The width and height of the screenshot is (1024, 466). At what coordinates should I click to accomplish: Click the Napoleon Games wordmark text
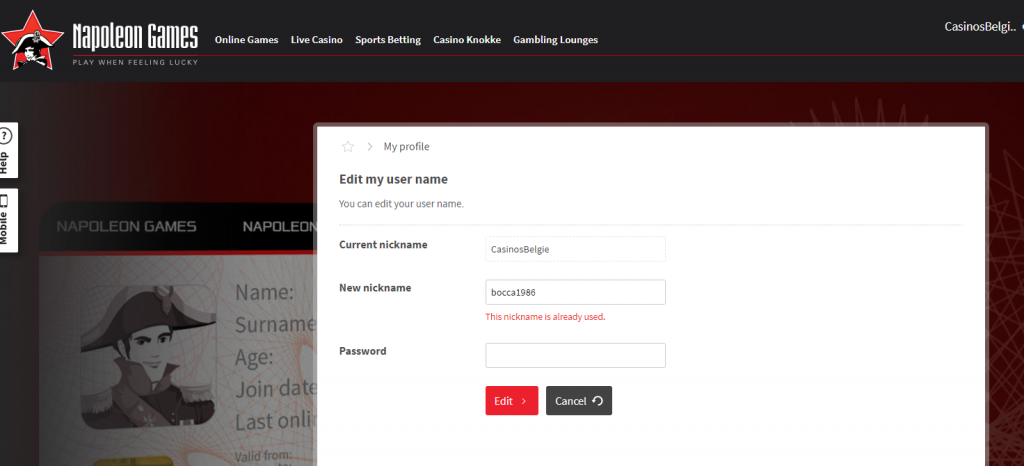click(135, 37)
